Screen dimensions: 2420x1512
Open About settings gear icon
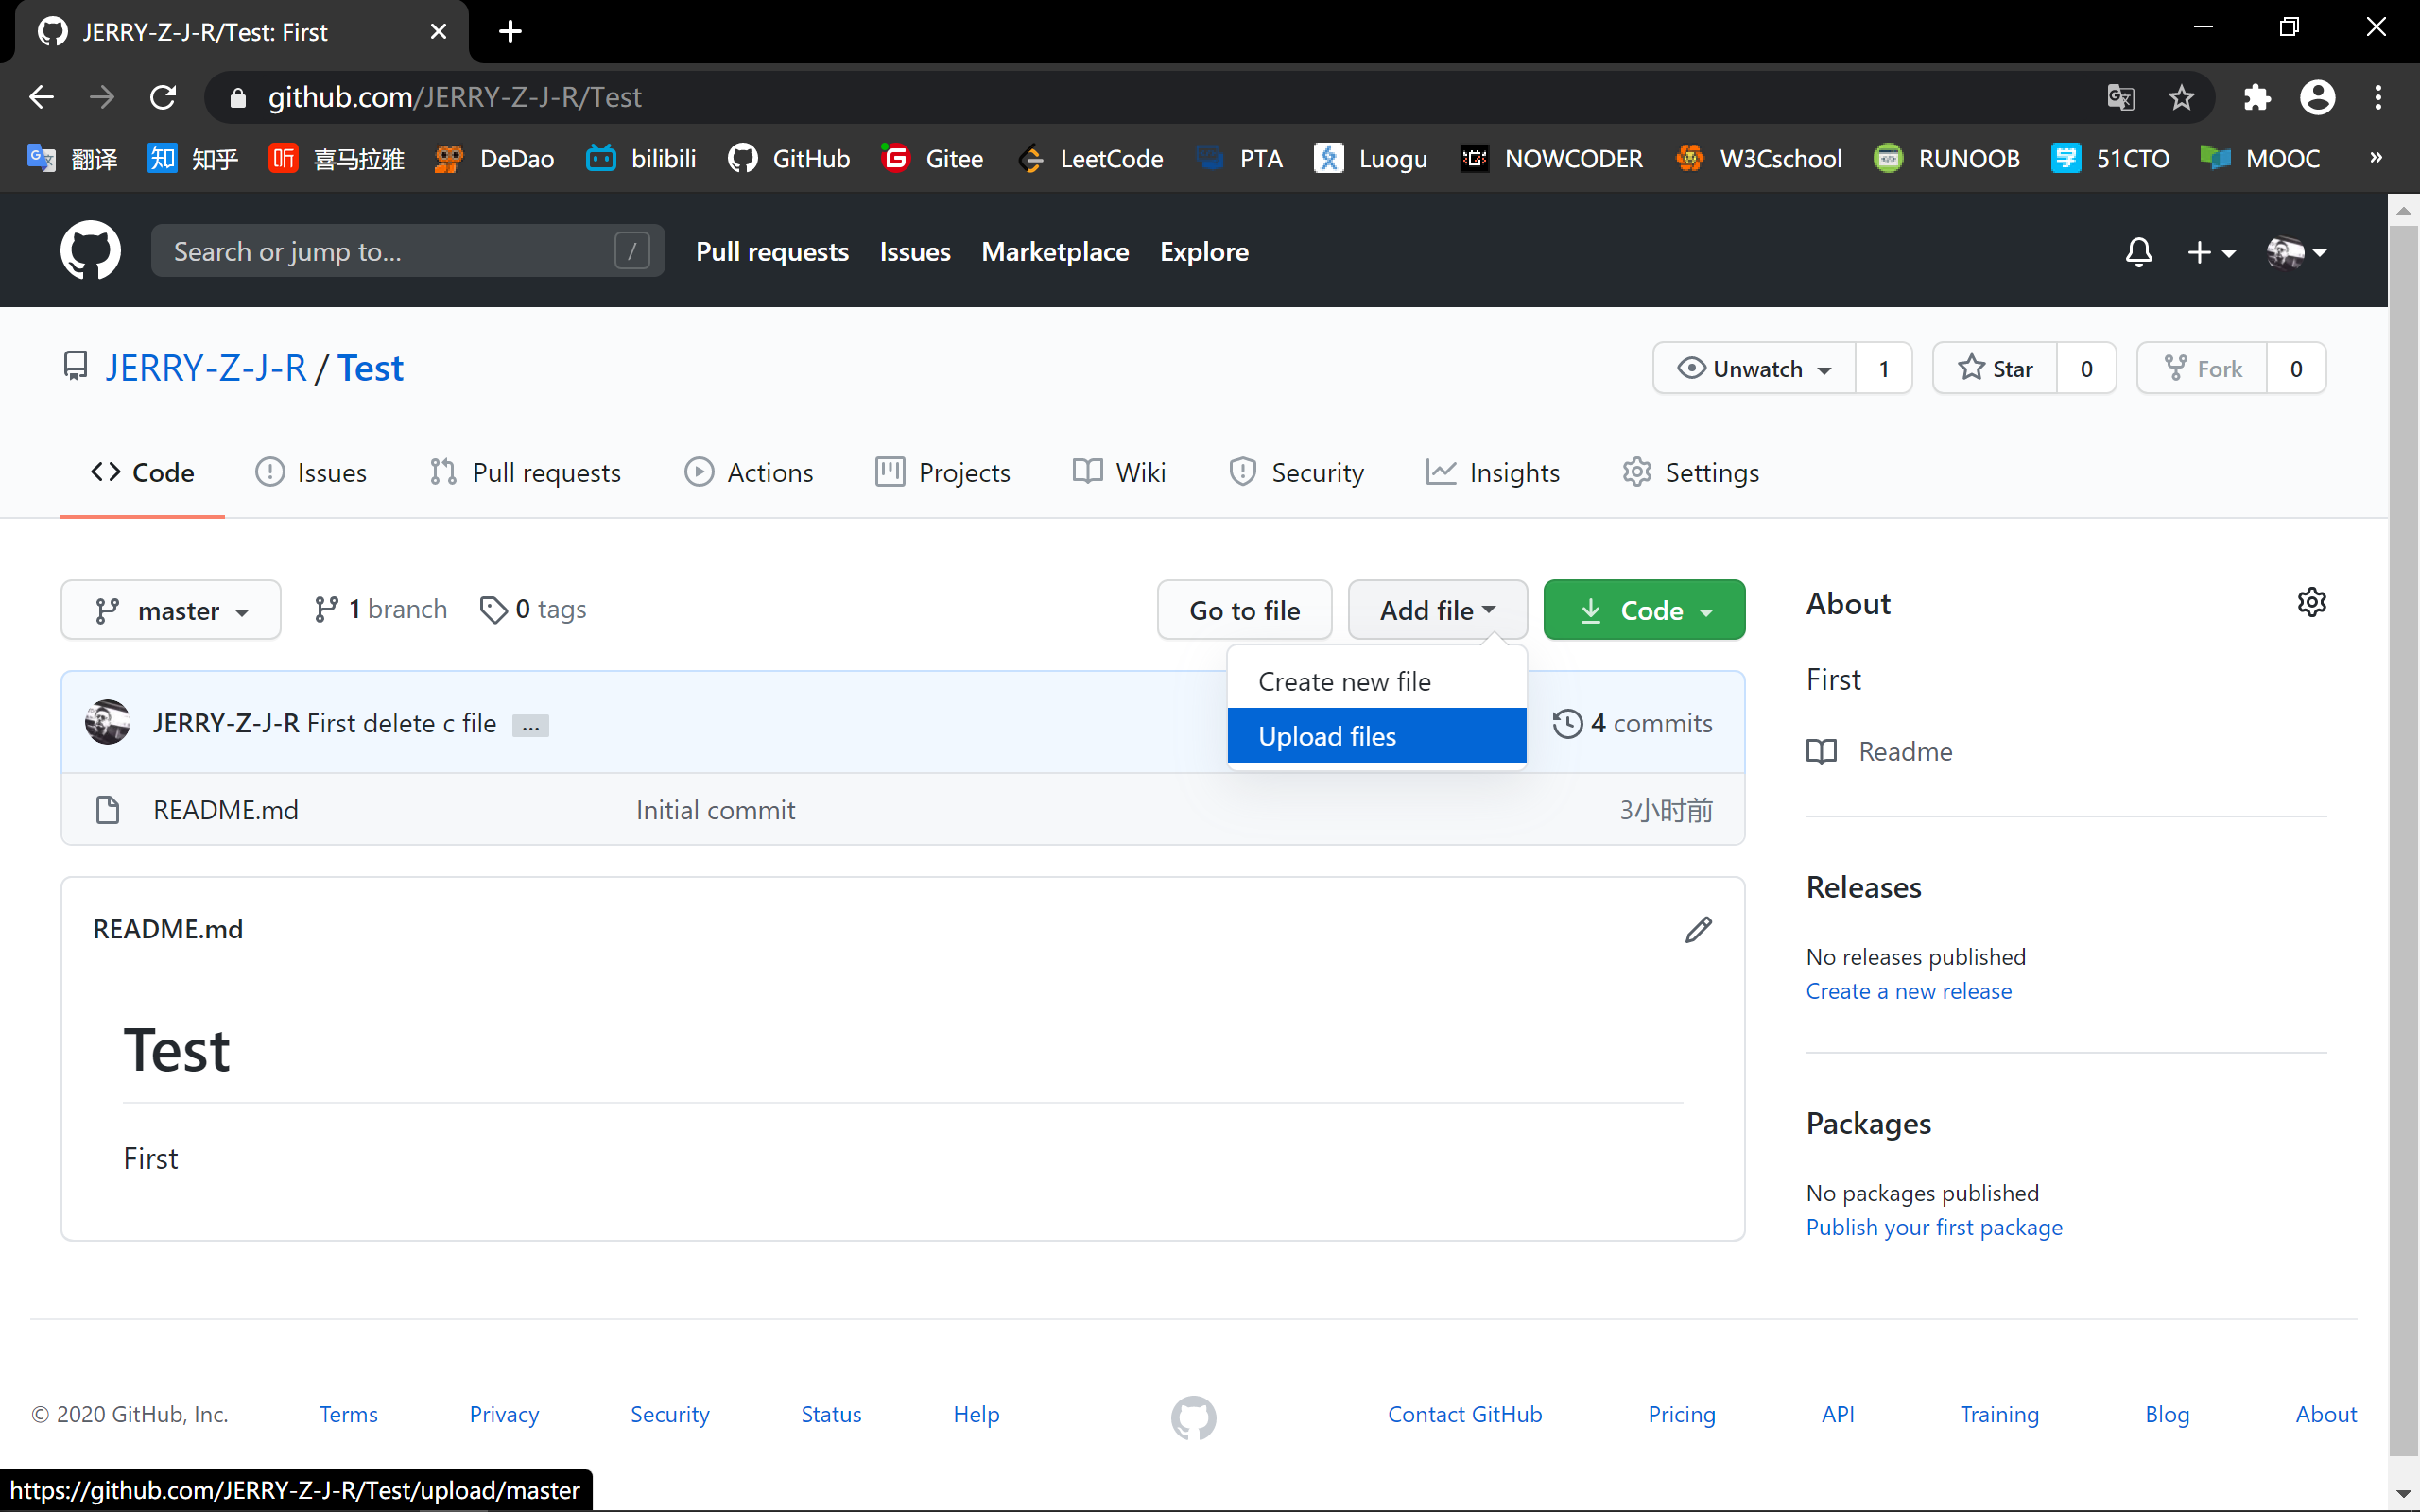(x=2311, y=602)
